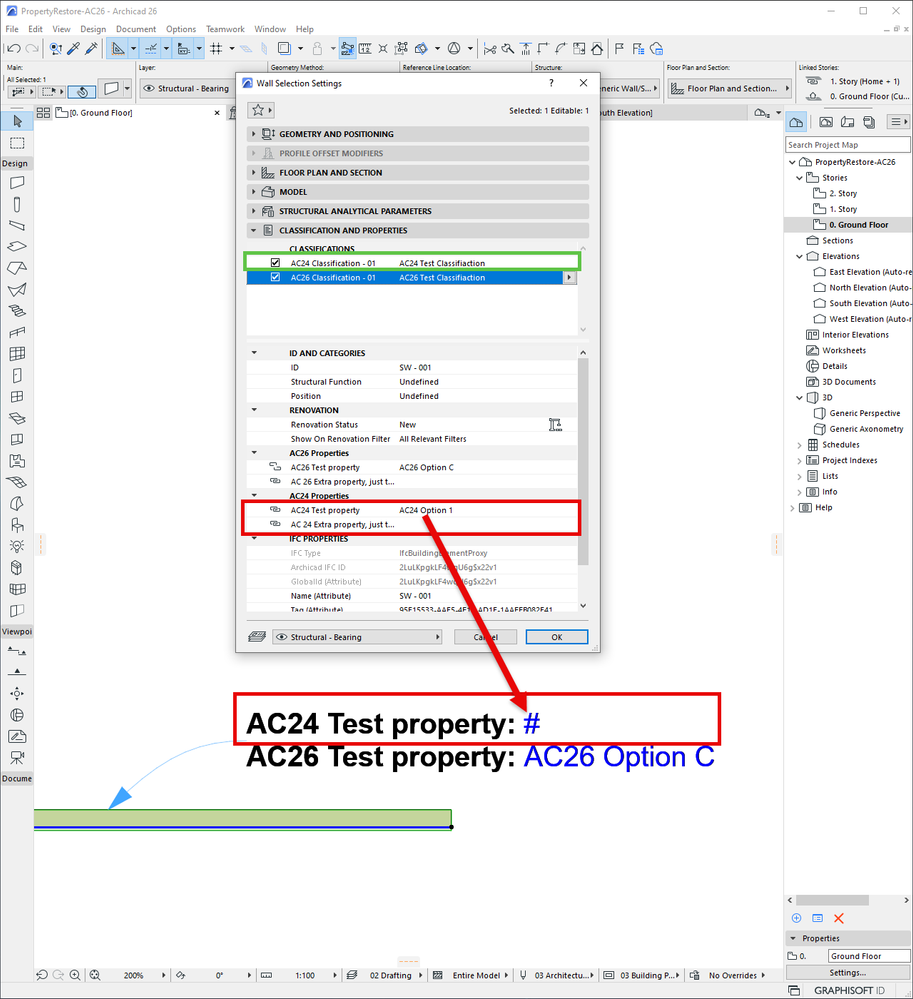This screenshot has width=913, height=999.
Task: Click the Search Project Map field
Action: click(847, 145)
